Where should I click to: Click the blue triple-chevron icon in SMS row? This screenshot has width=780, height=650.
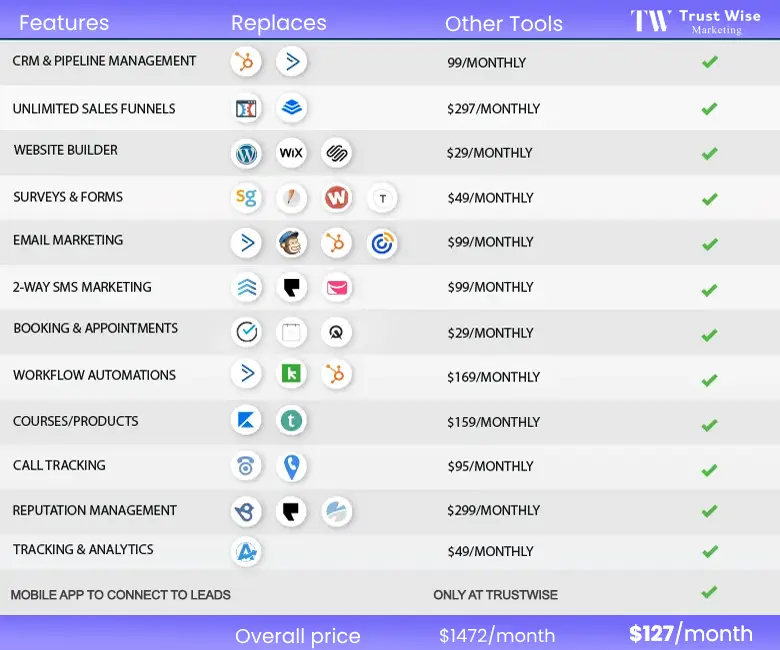[x=247, y=287]
